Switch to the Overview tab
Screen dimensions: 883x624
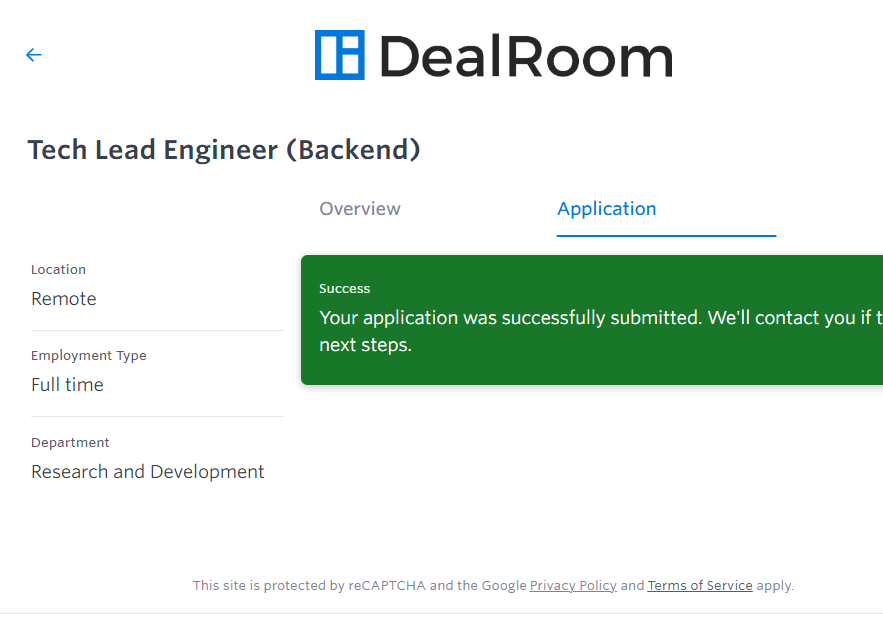pyautogui.click(x=360, y=209)
